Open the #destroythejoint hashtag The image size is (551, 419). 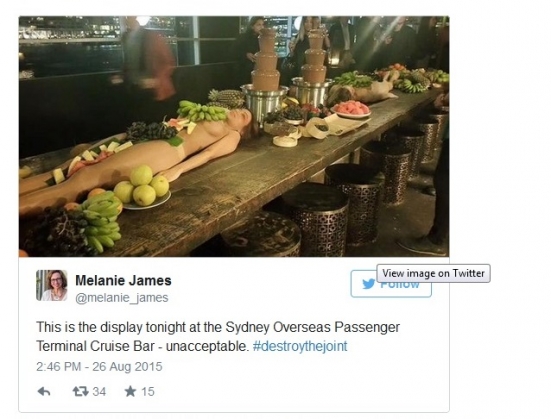tap(300, 346)
